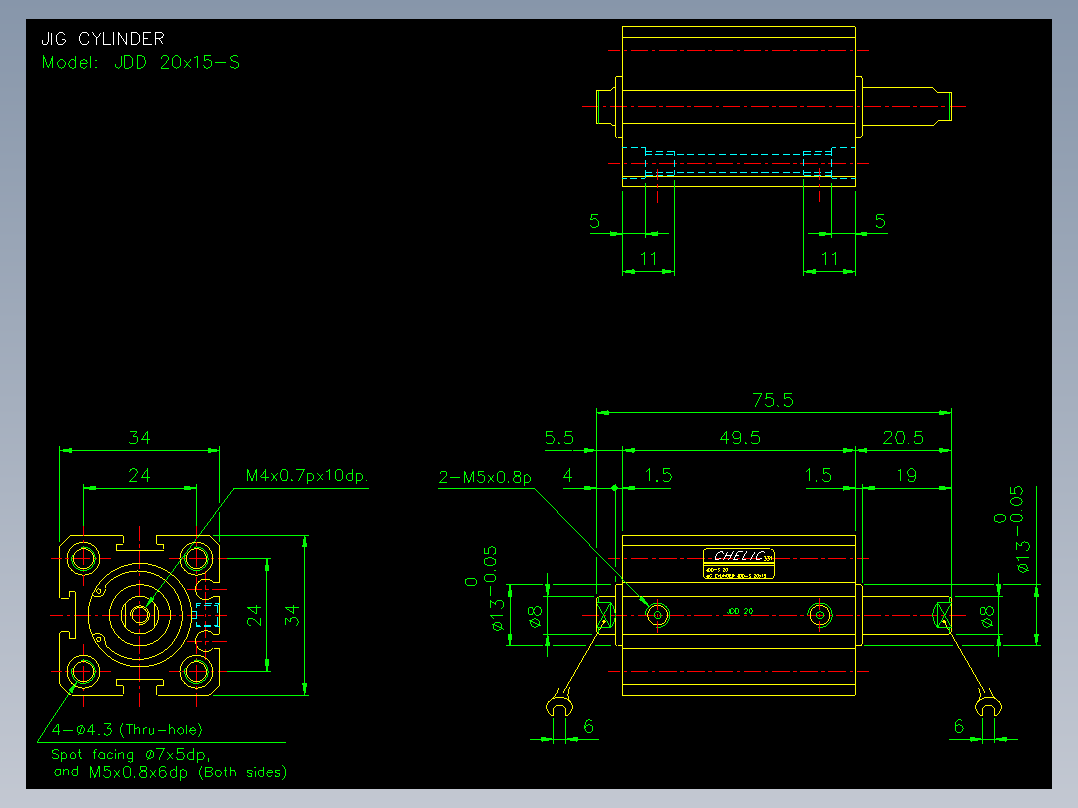
Task: Click the "2-M5x0.8p" port callout
Action: point(485,477)
